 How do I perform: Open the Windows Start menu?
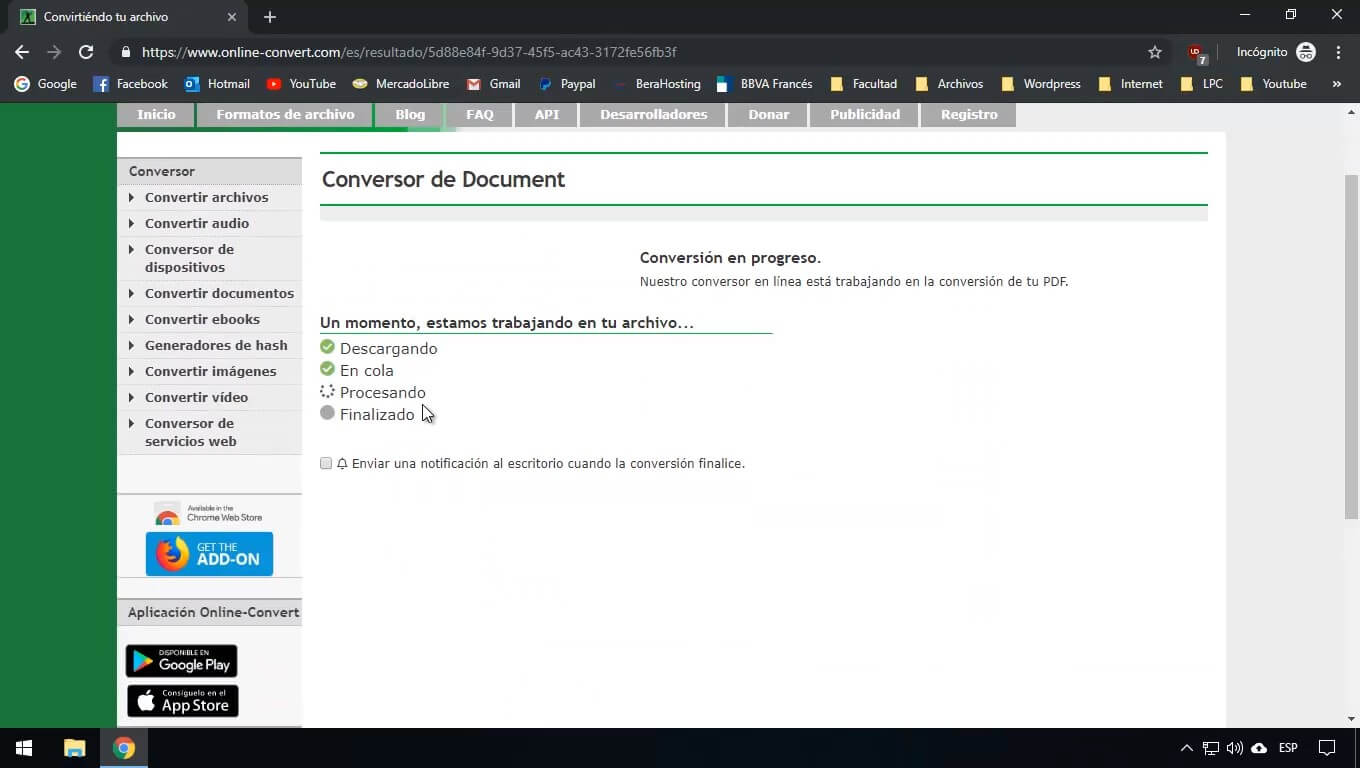[24, 748]
